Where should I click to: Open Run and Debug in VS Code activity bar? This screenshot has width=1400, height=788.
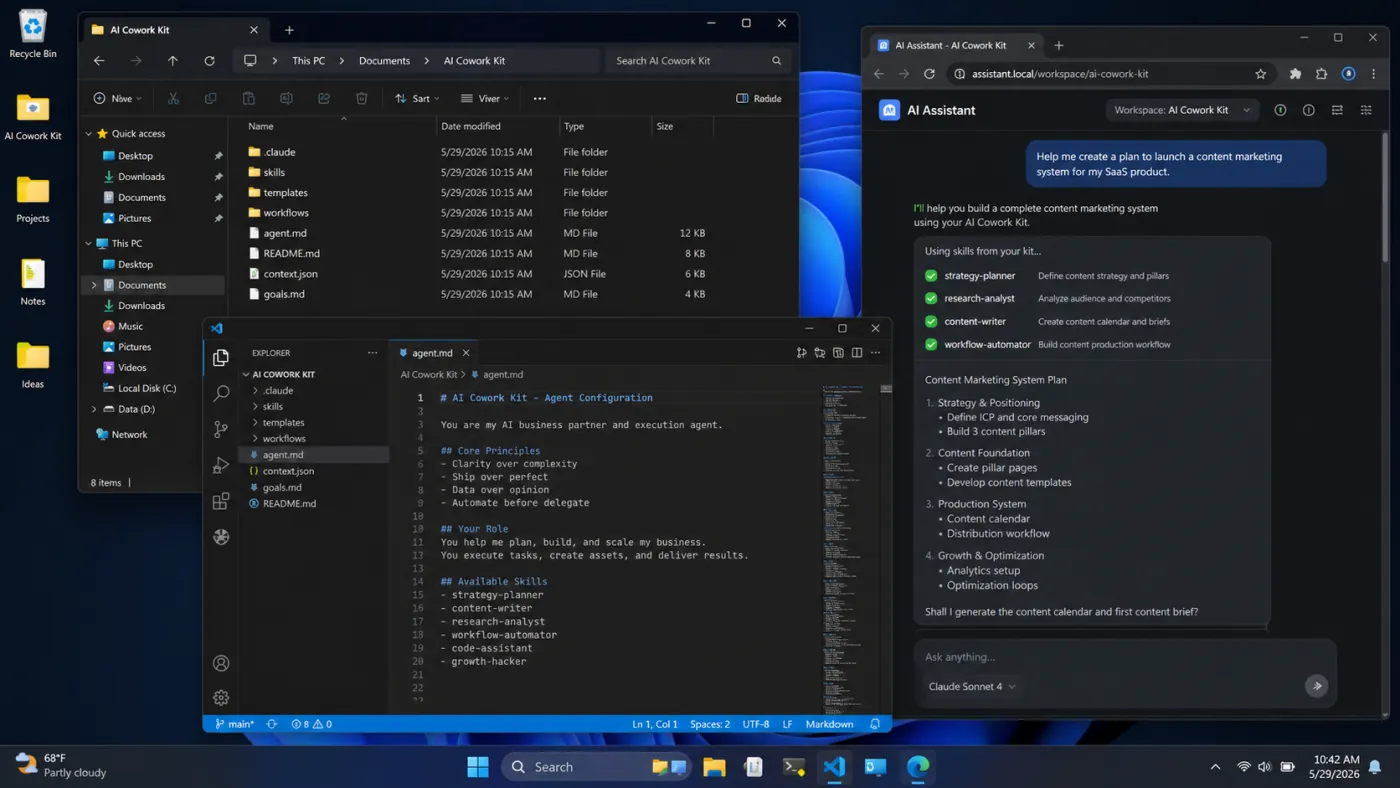221,466
